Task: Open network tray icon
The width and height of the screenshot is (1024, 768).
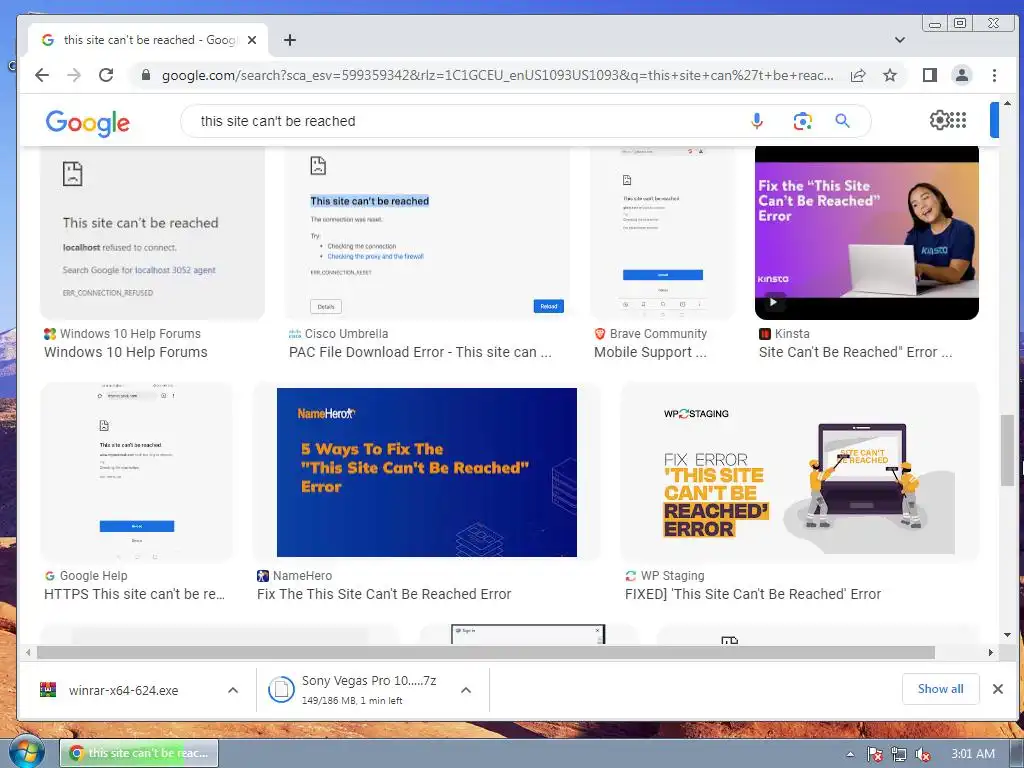Action: point(899,754)
